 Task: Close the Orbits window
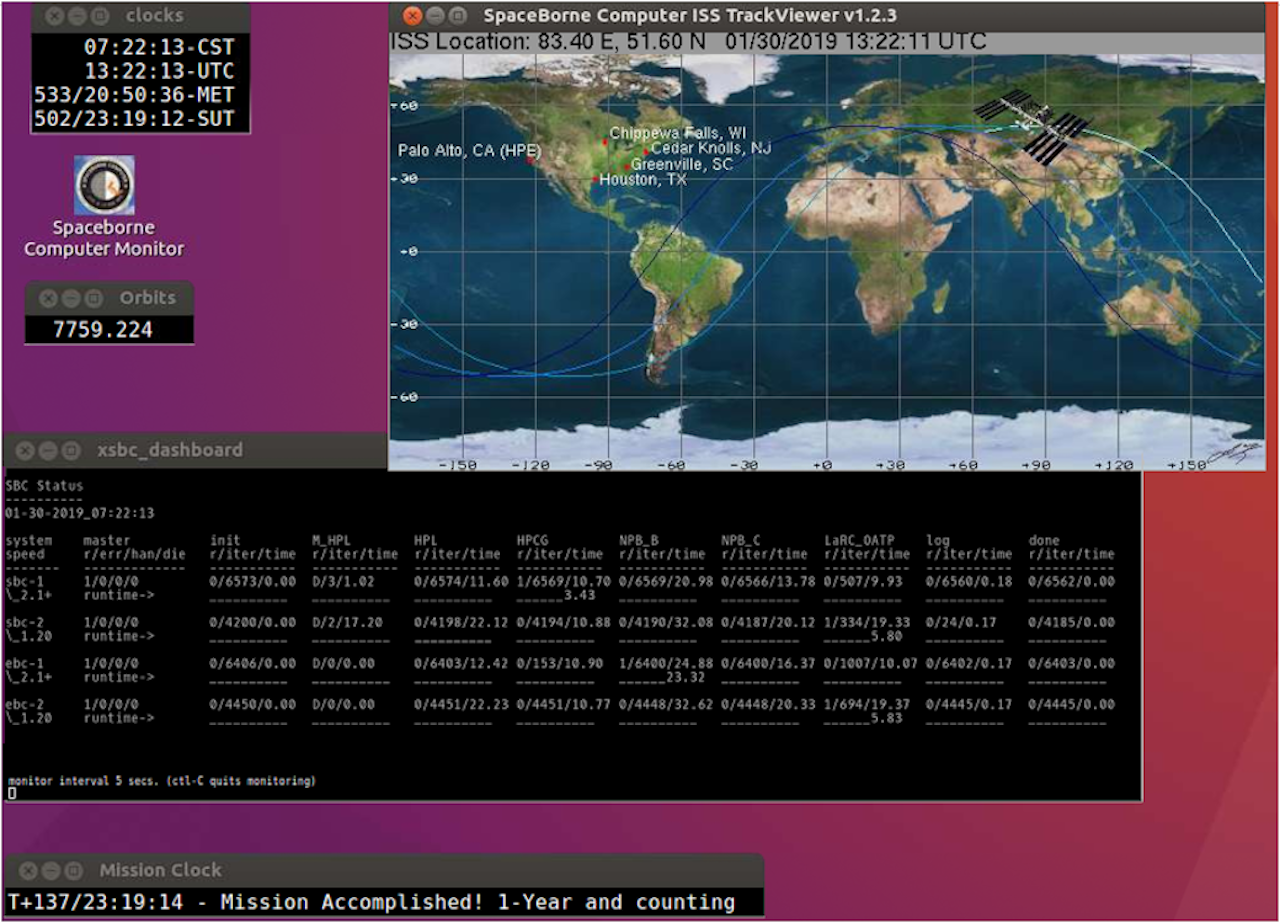tap(48, 298)
